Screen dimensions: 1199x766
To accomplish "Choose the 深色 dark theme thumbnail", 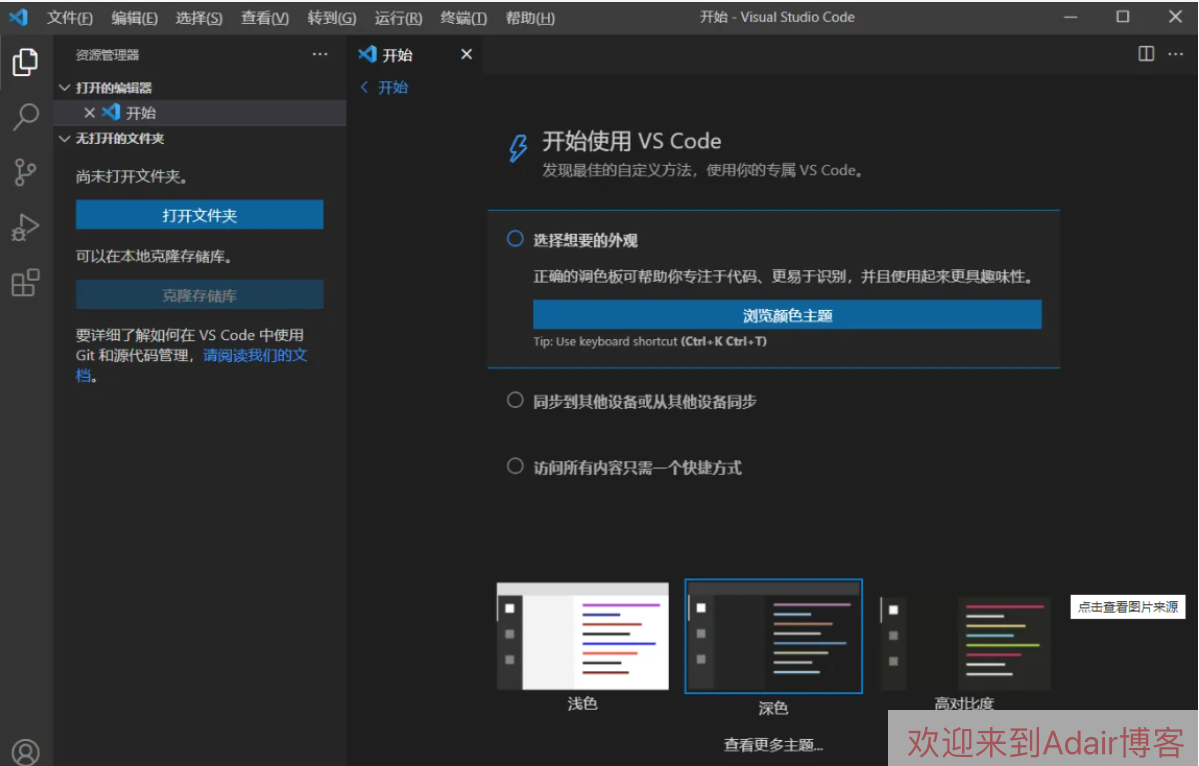I will (773, 636).
